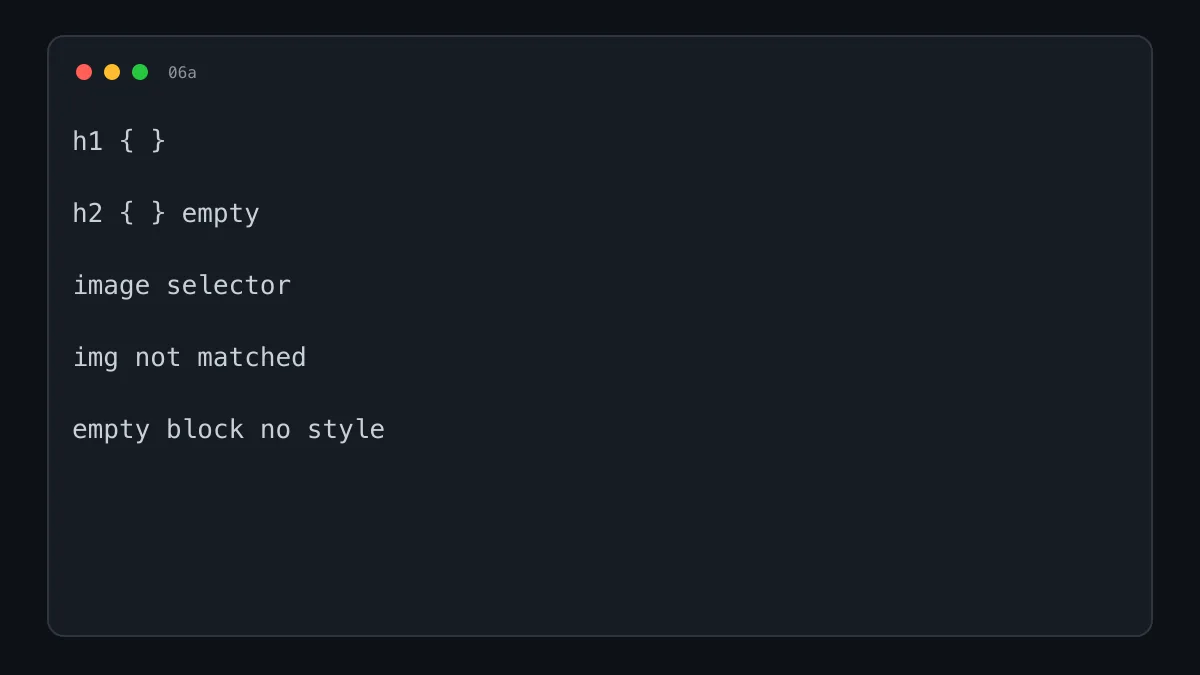Click the word no before style
Image resolution: width=1200 pixels, height=675 pixels.
coord(276,431)
